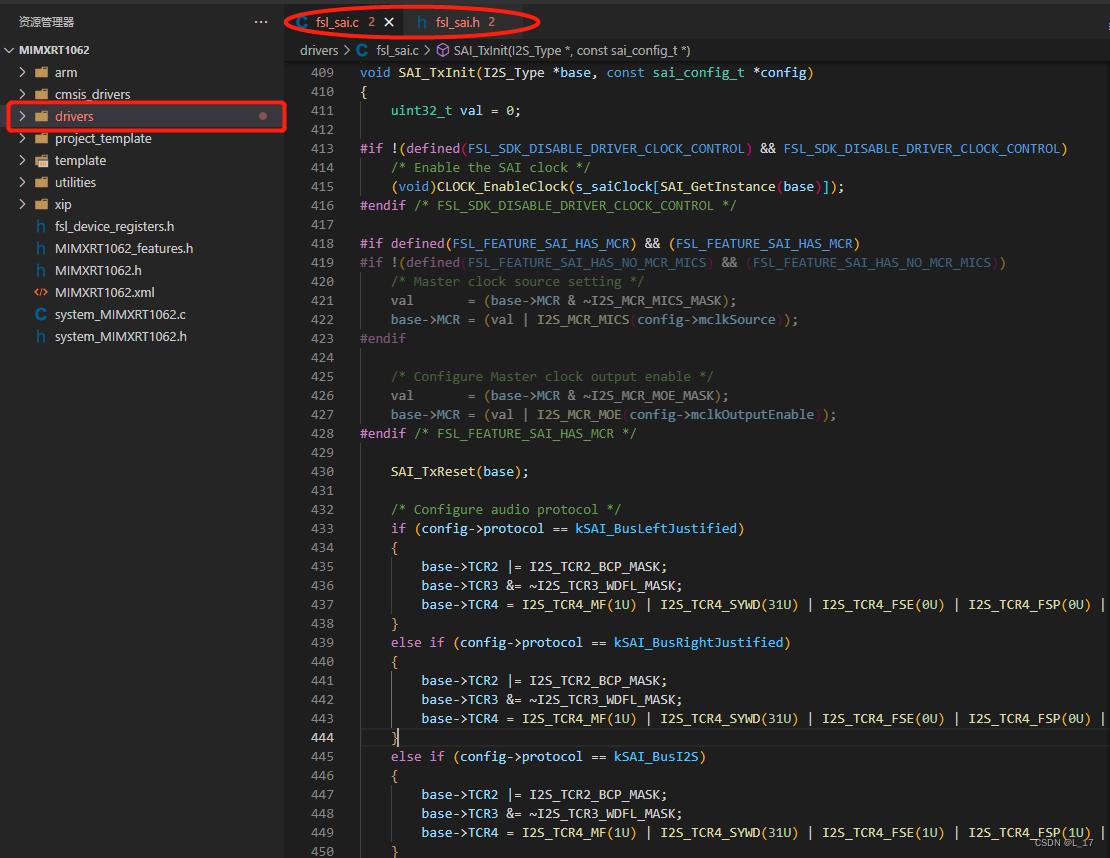
Task: Open system_MIMXRT1062.c source file
Action: coord(120,314)
